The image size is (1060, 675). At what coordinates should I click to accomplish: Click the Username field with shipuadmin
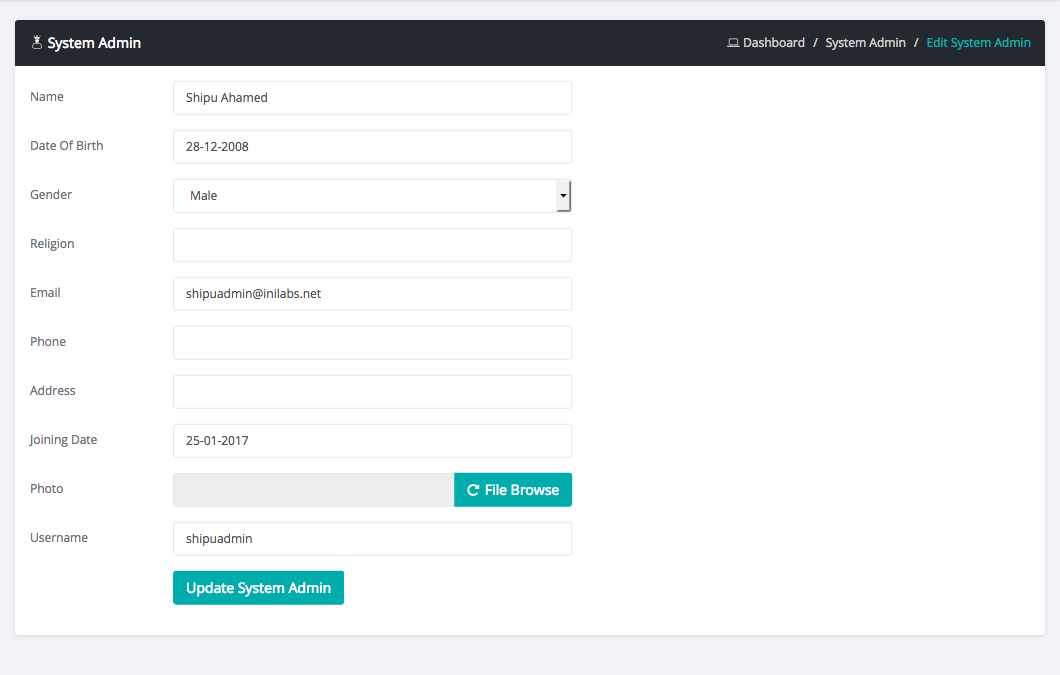[372, 539]
